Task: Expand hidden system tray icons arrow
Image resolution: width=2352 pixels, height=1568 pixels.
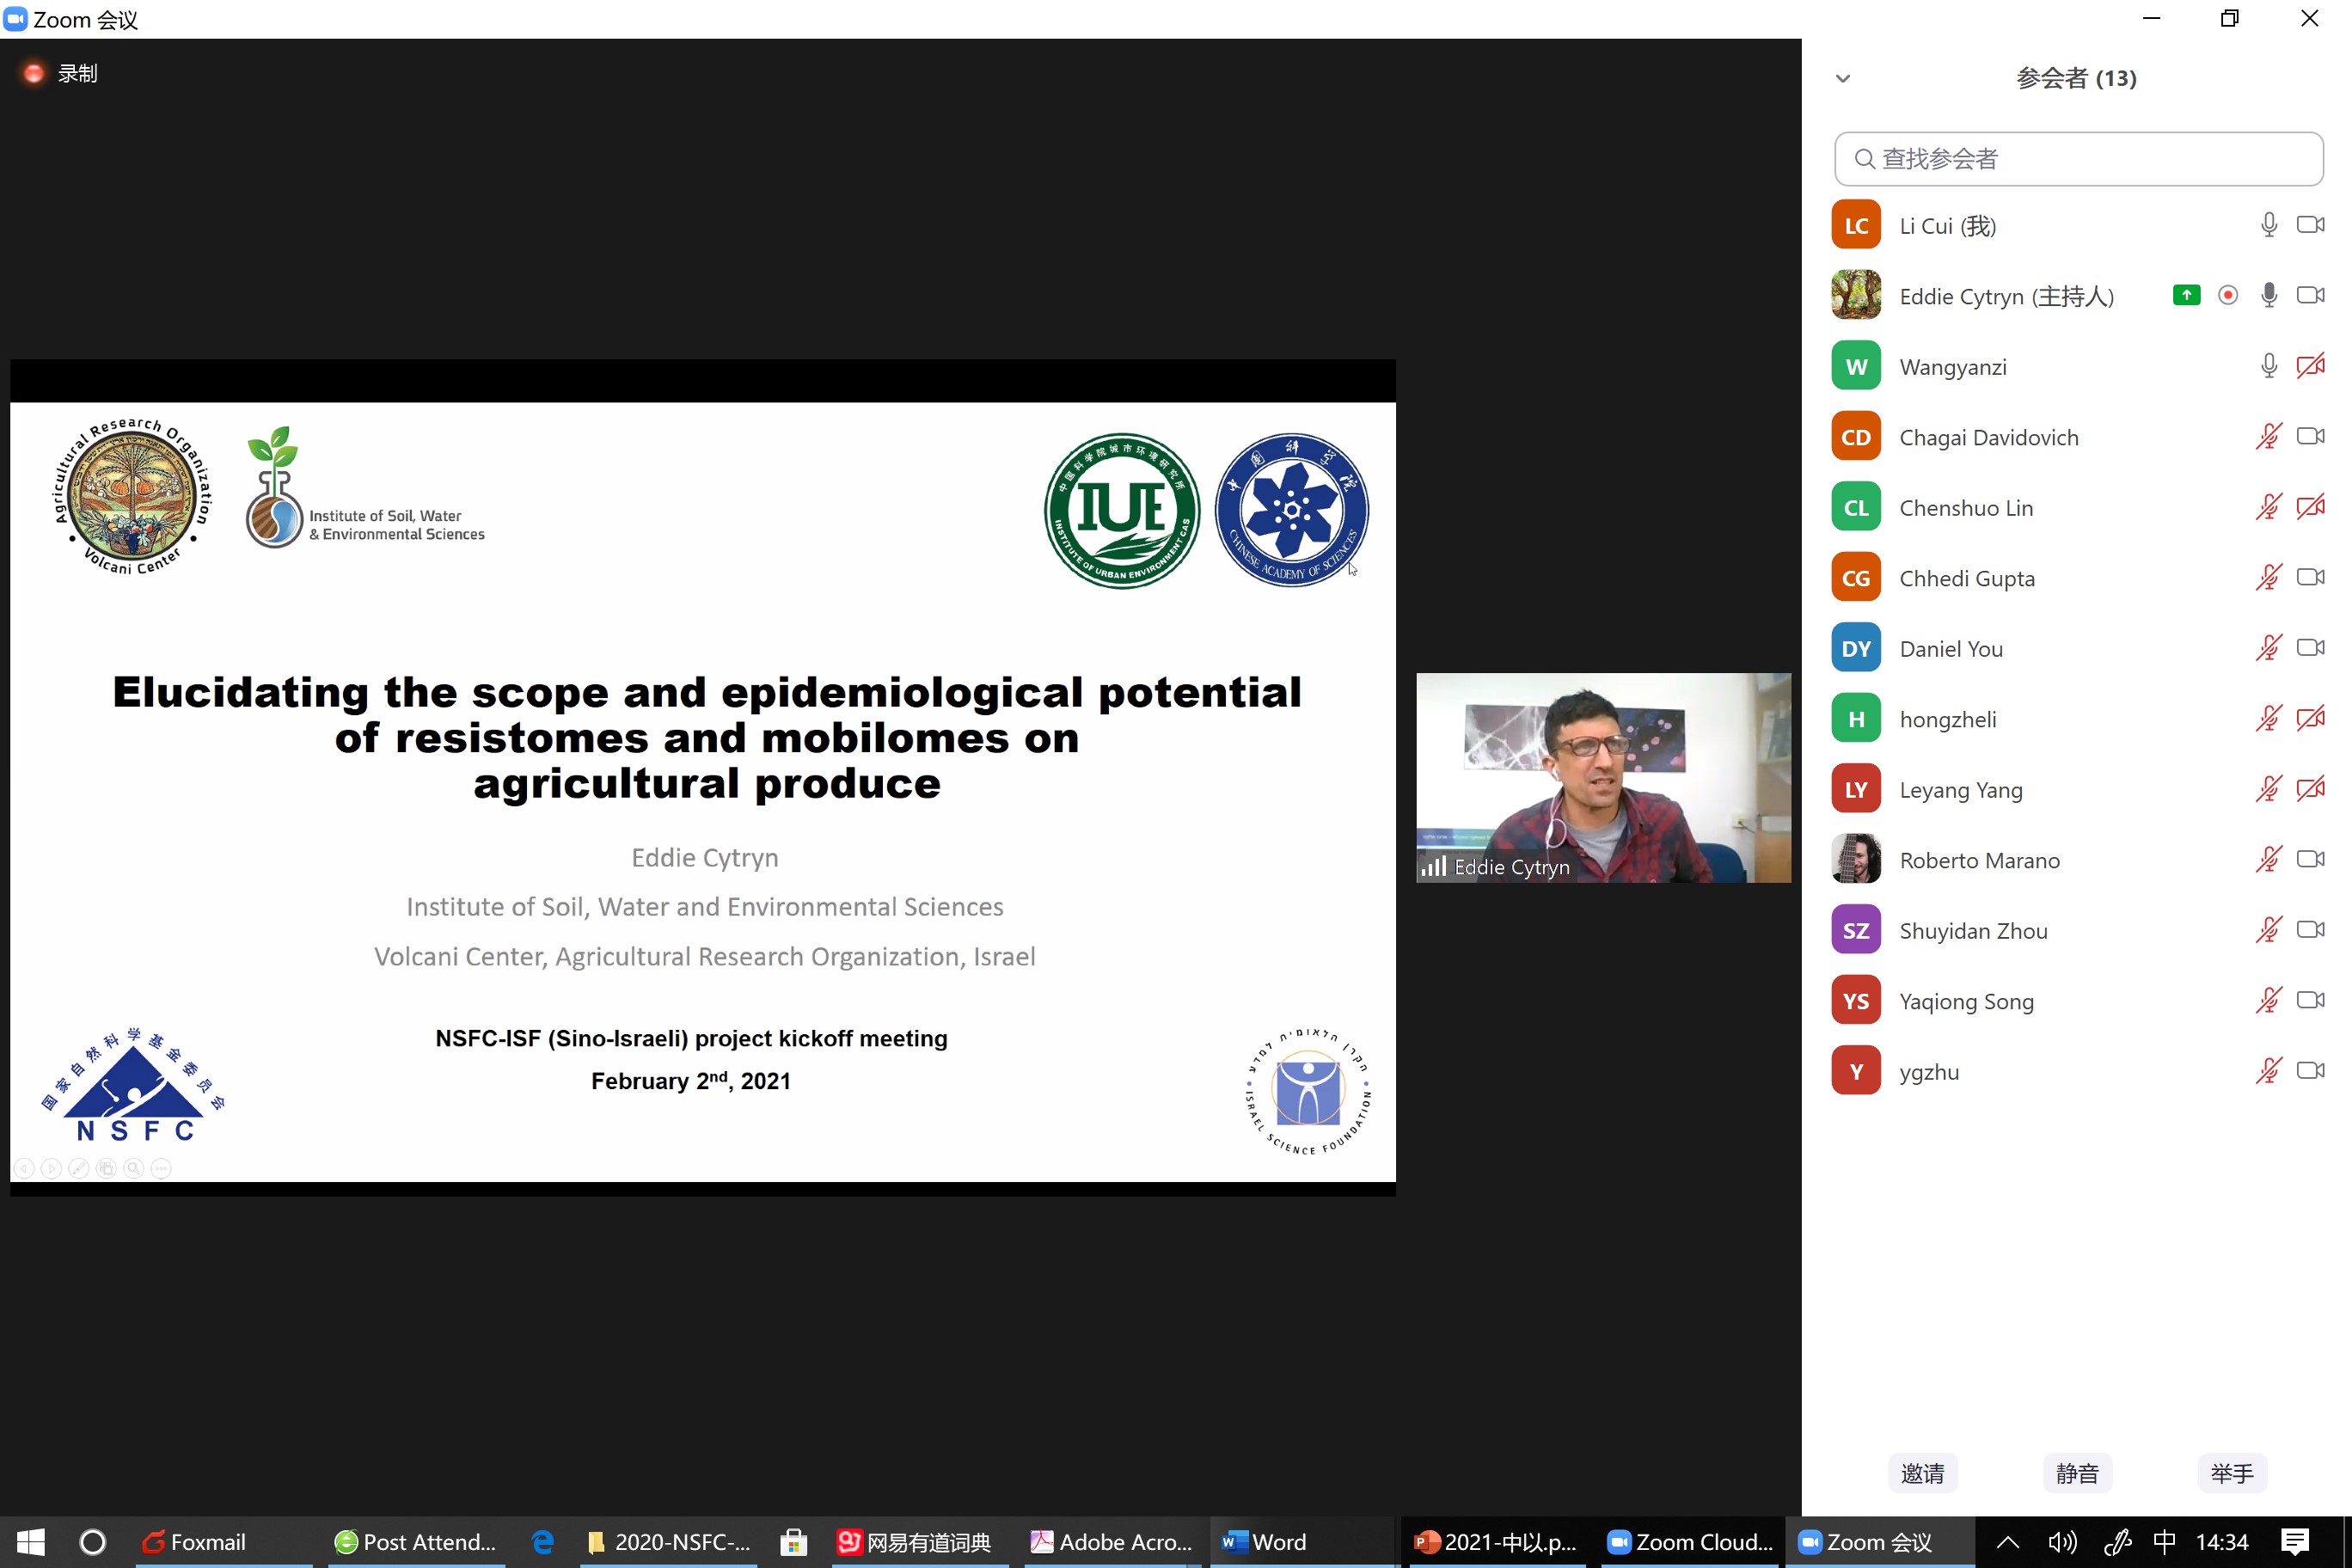Action: point(2007,1541)
